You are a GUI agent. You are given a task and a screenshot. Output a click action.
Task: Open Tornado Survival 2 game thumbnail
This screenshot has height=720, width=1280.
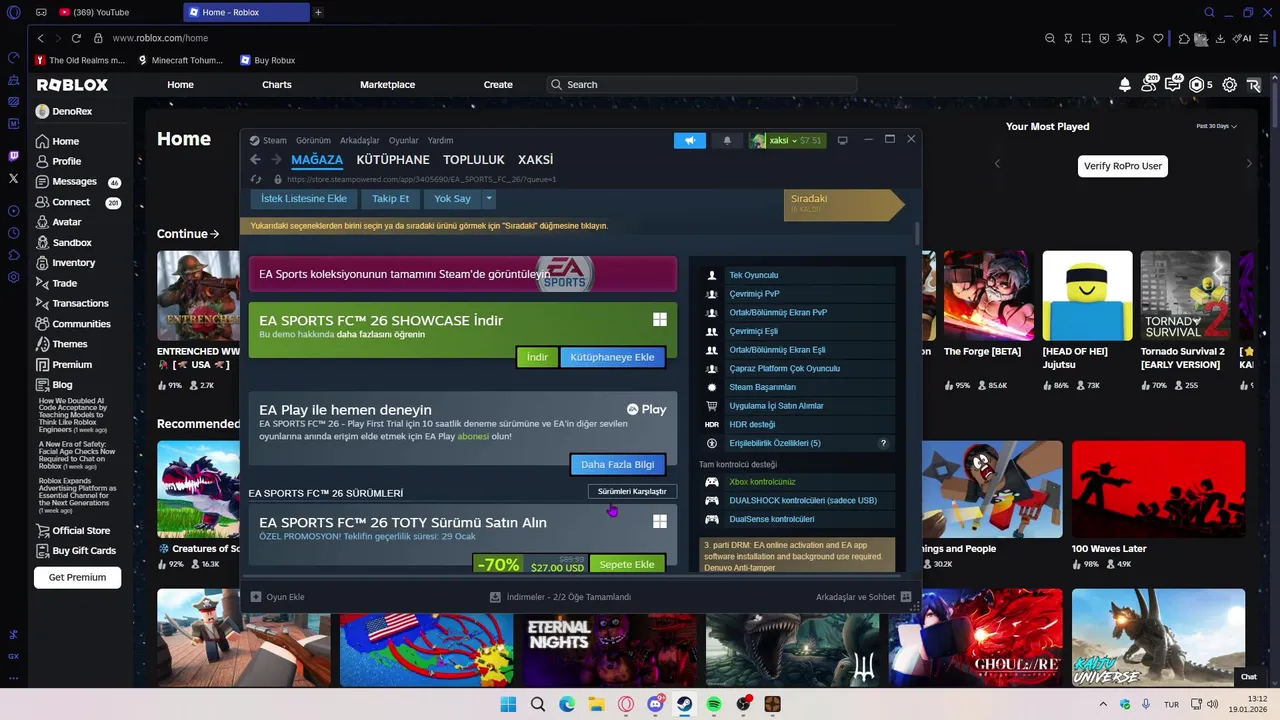pyautogui.click(x=1185, y=295)
